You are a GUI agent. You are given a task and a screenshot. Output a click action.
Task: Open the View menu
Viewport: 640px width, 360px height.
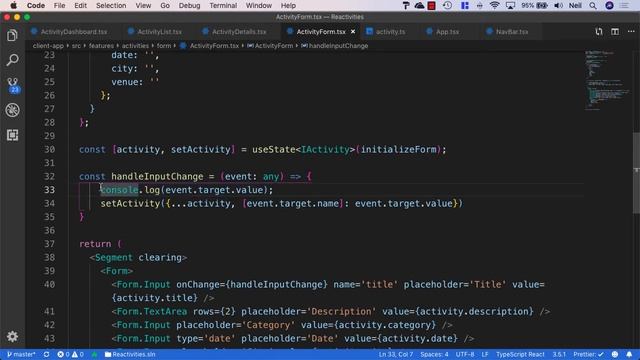[143, 6]
